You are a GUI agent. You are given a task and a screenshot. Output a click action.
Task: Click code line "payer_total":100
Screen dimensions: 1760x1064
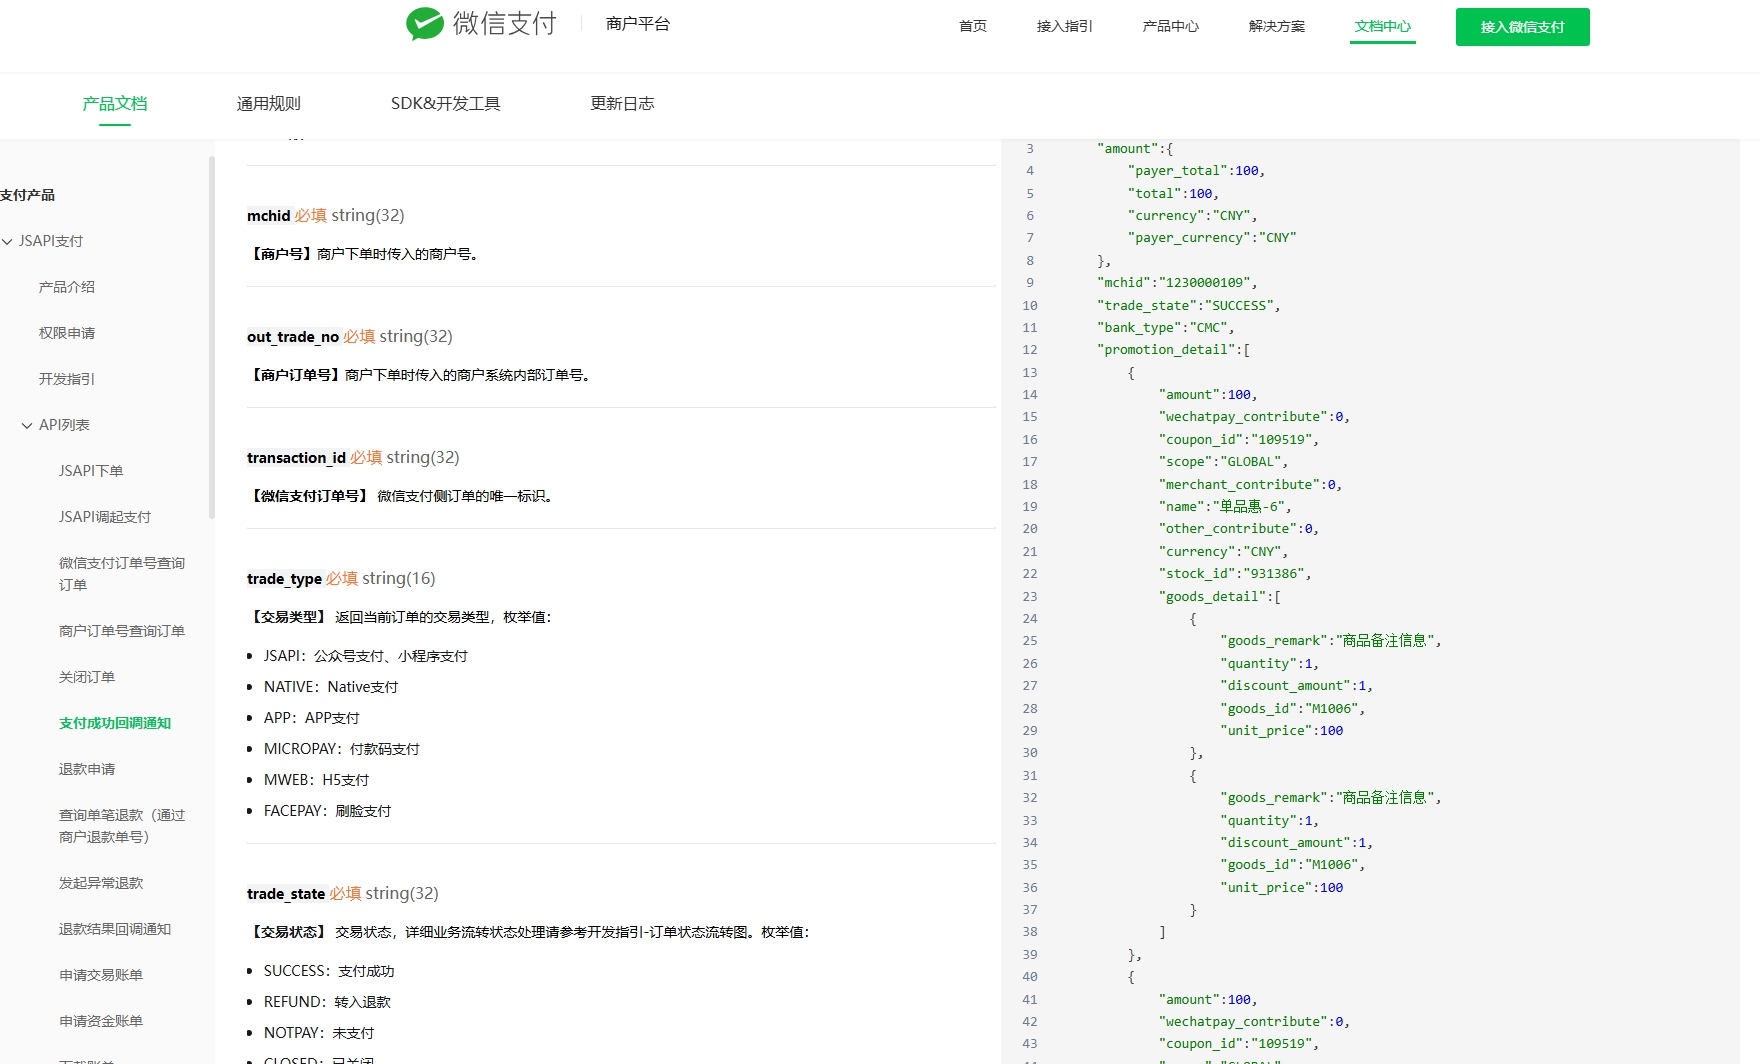(x=1196, y=171)
